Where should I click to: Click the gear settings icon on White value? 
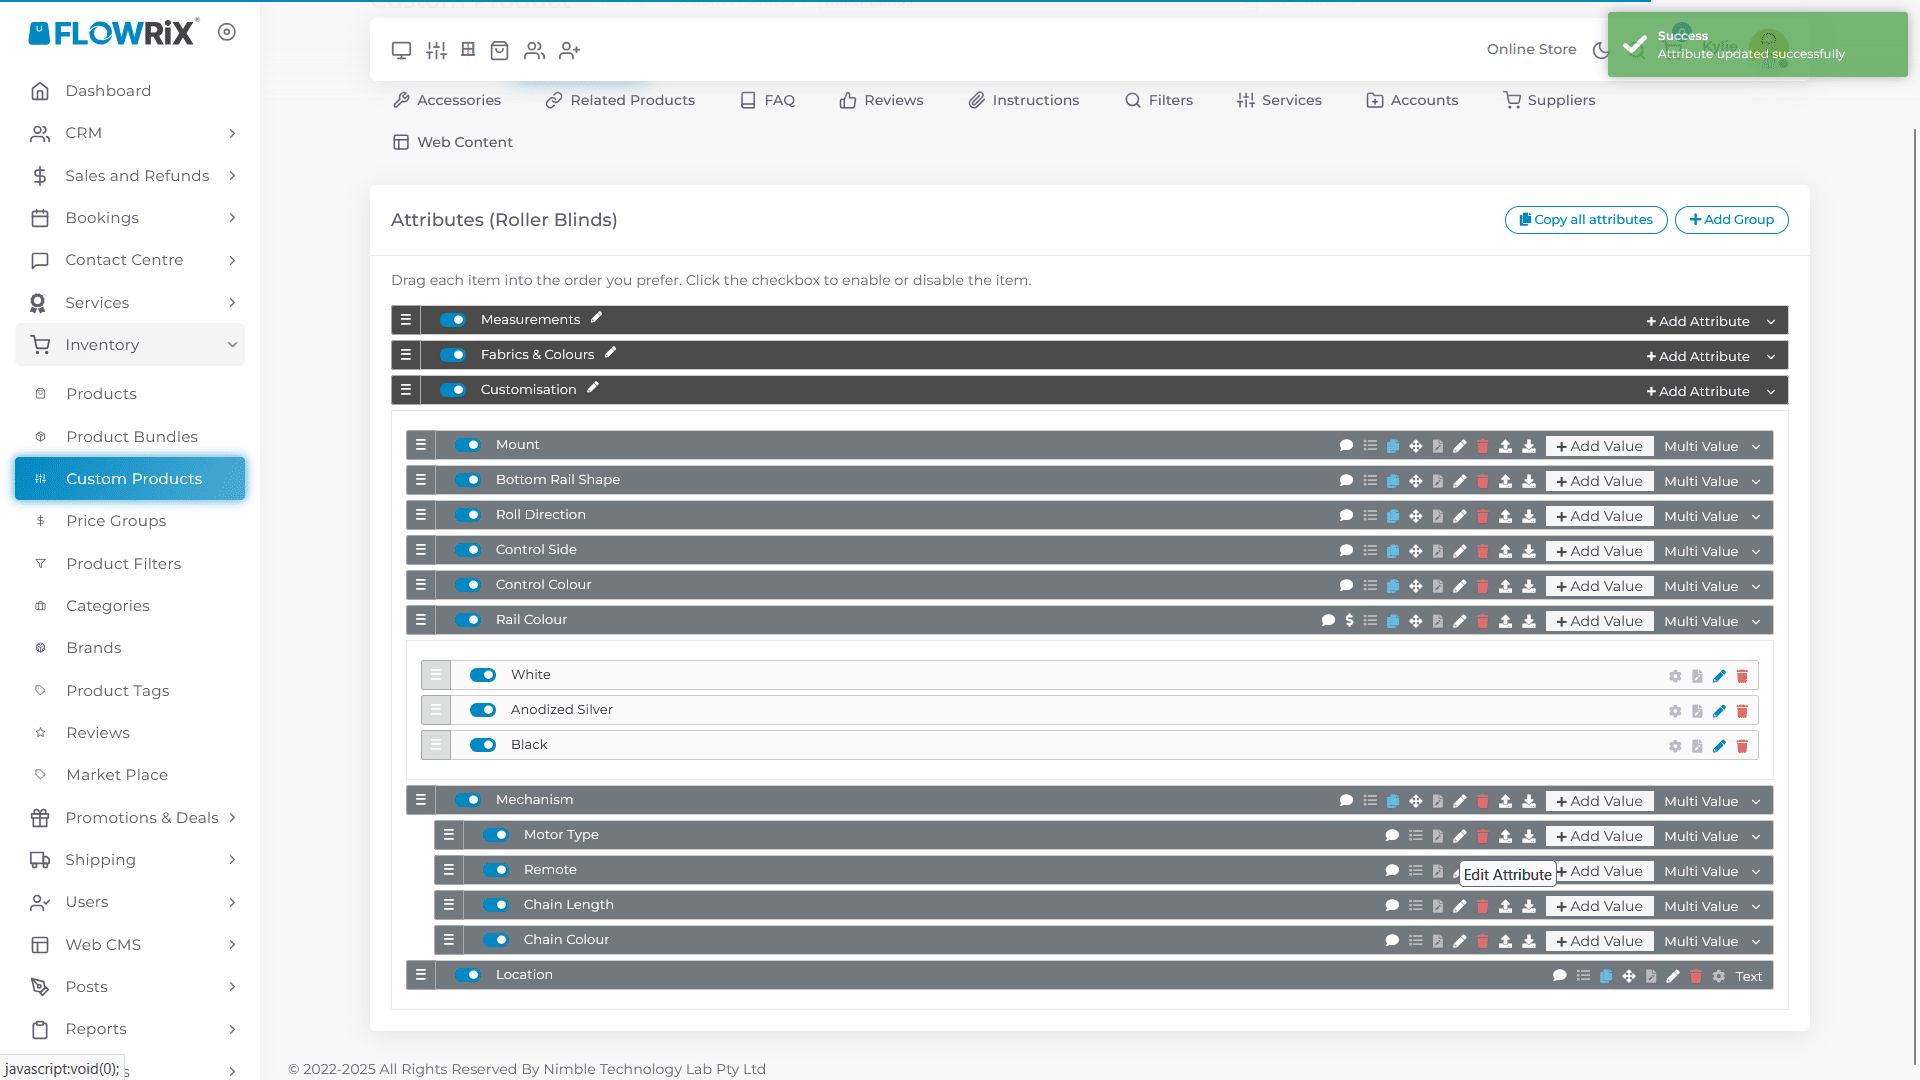(x=1675, y=676)
